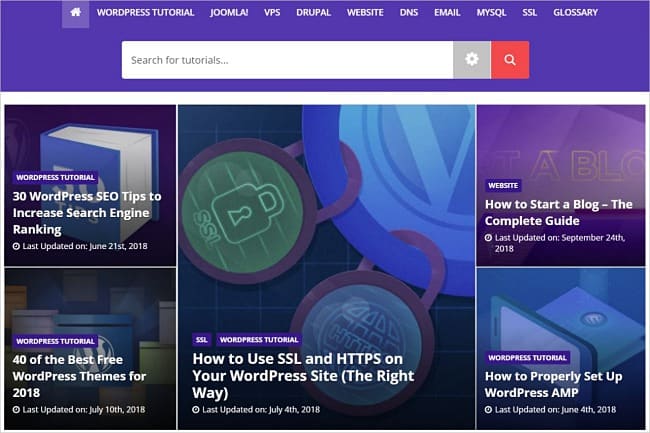This screenshot has width=650, height=433.
Task: Open the Joomla! menu item
Action: (x=229, y=12)
